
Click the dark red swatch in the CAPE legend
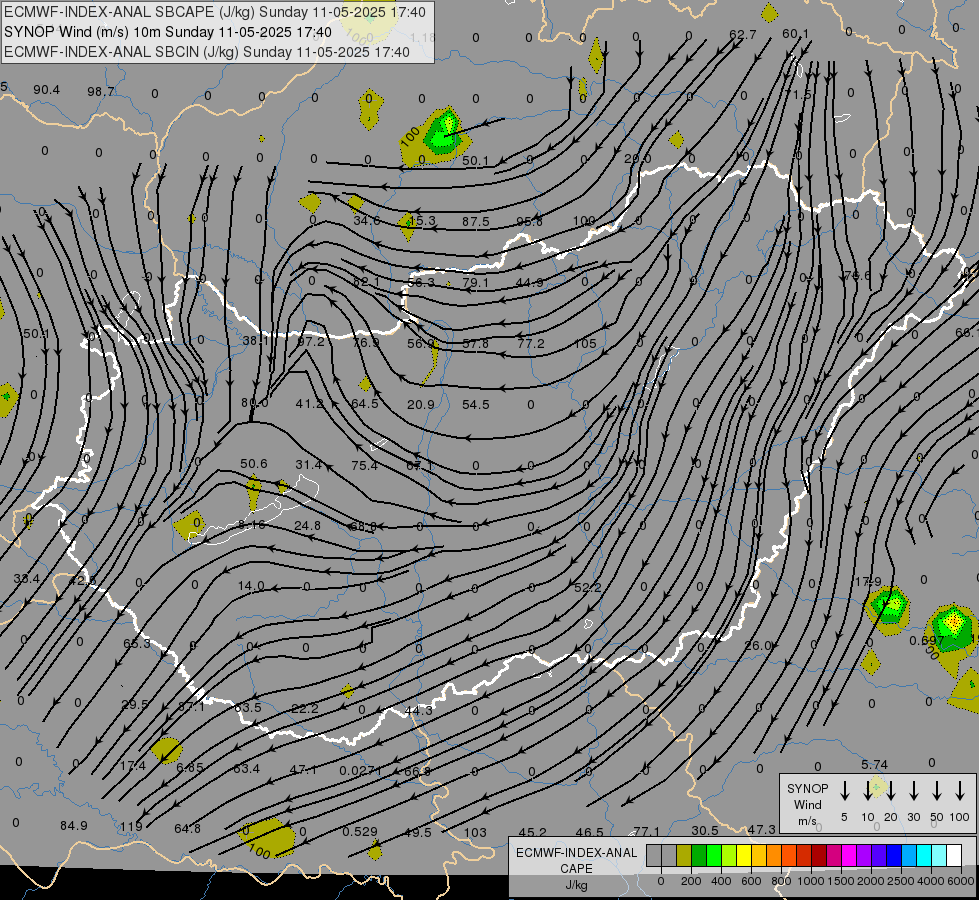819,856
